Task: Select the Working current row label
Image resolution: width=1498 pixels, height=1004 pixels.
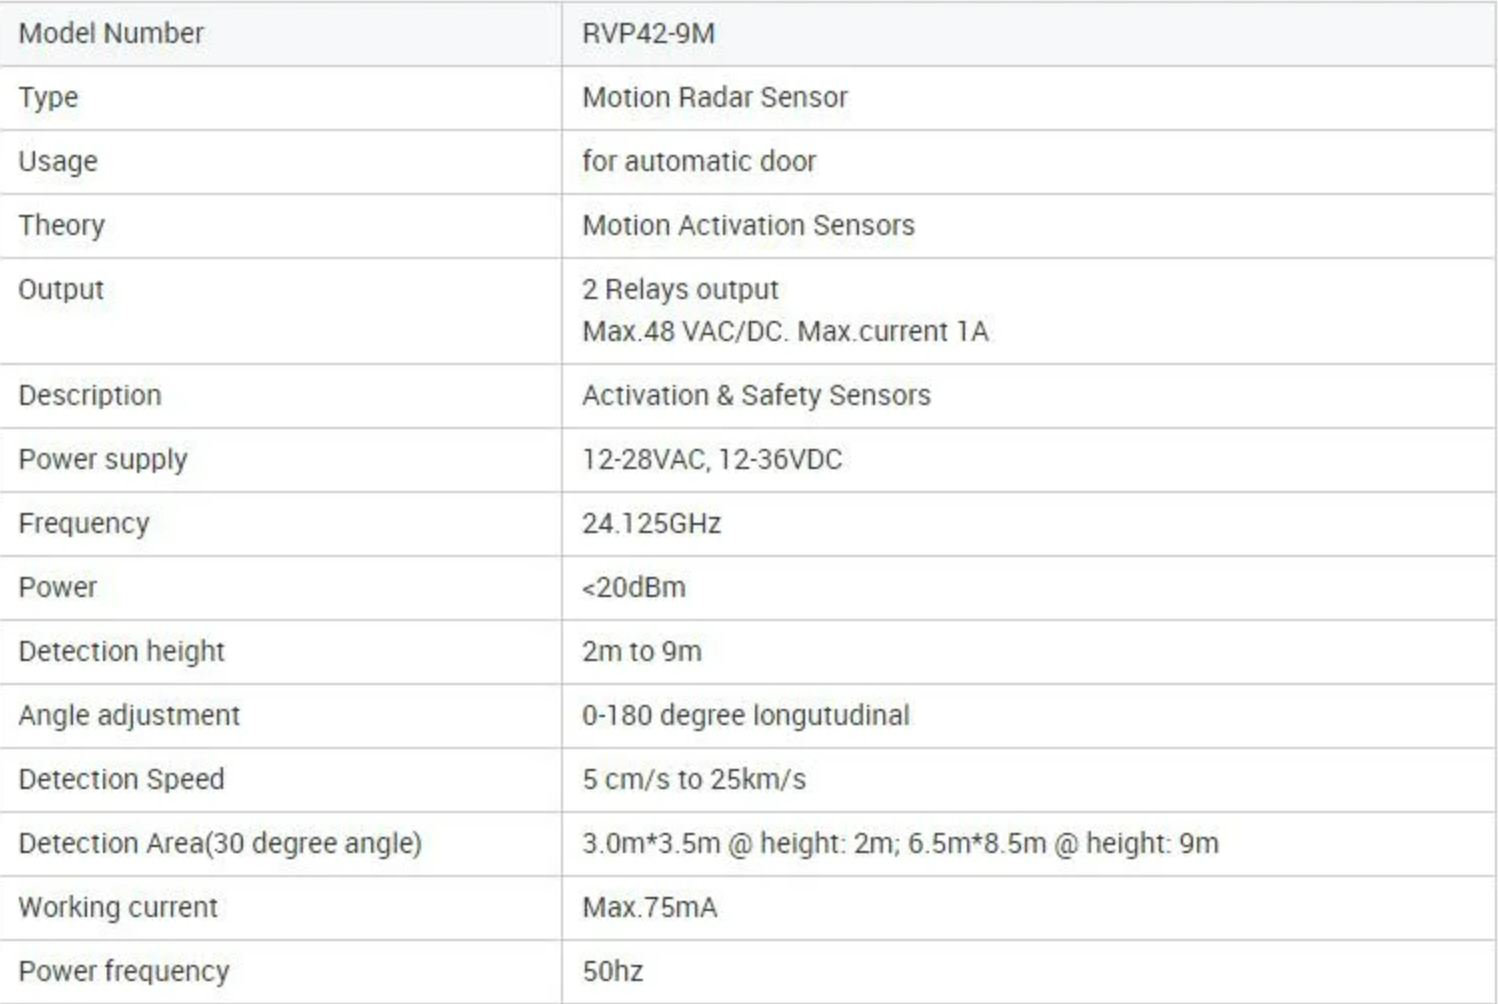Action: 118,908
